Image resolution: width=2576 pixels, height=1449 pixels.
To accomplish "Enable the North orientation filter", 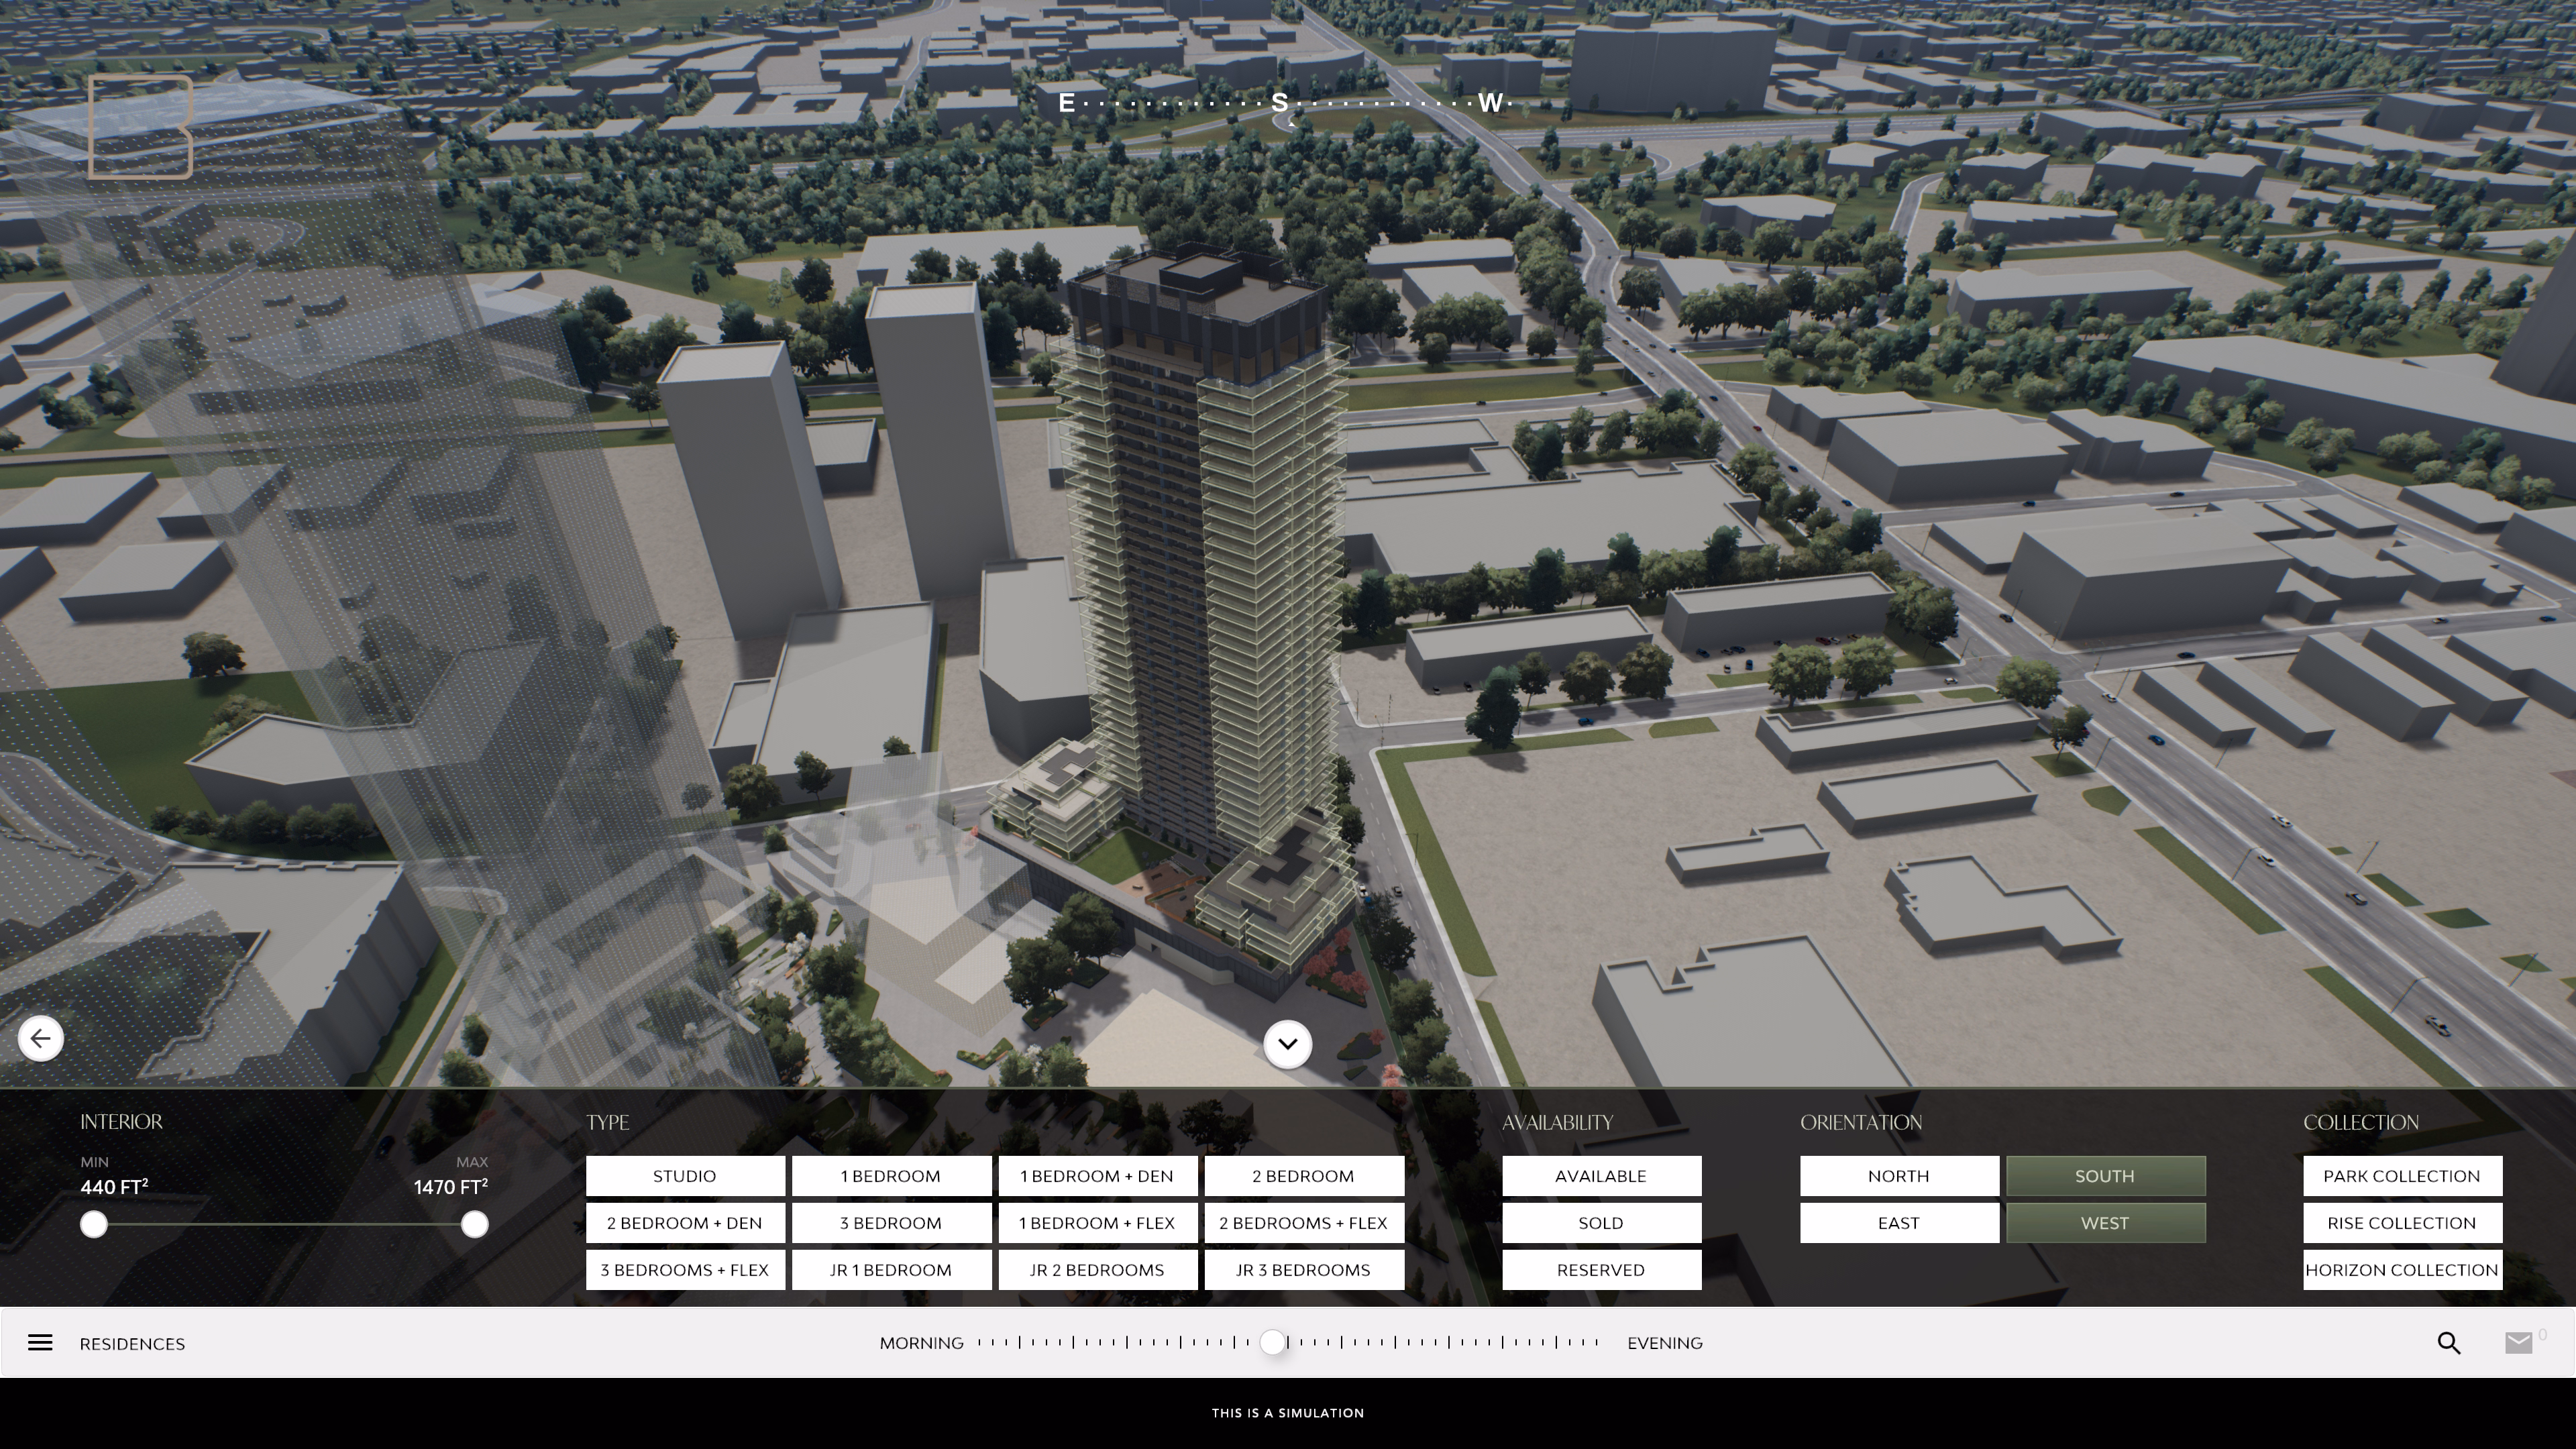I will click(x=1898, y=1176).
